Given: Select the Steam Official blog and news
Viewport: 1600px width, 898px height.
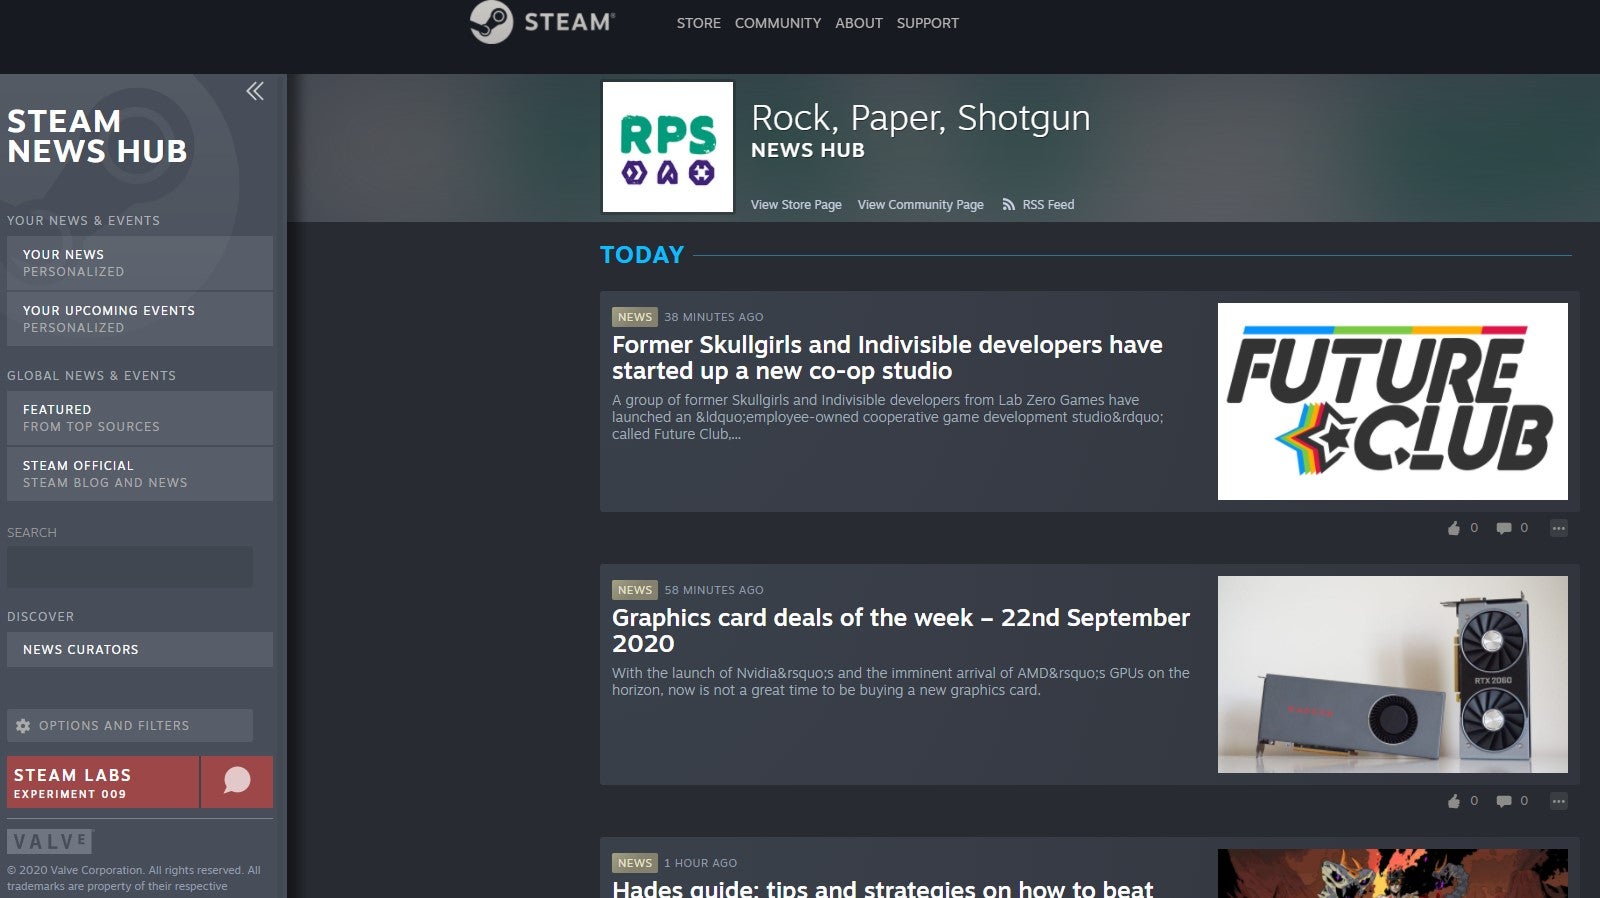Looking at the screenshot, I should click(x=139, y=474).
